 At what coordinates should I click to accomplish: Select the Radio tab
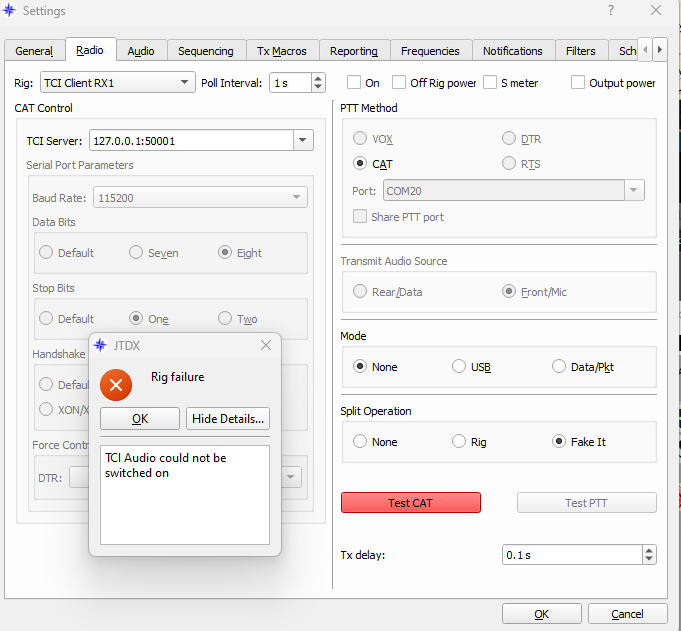(x=90, y=50)
